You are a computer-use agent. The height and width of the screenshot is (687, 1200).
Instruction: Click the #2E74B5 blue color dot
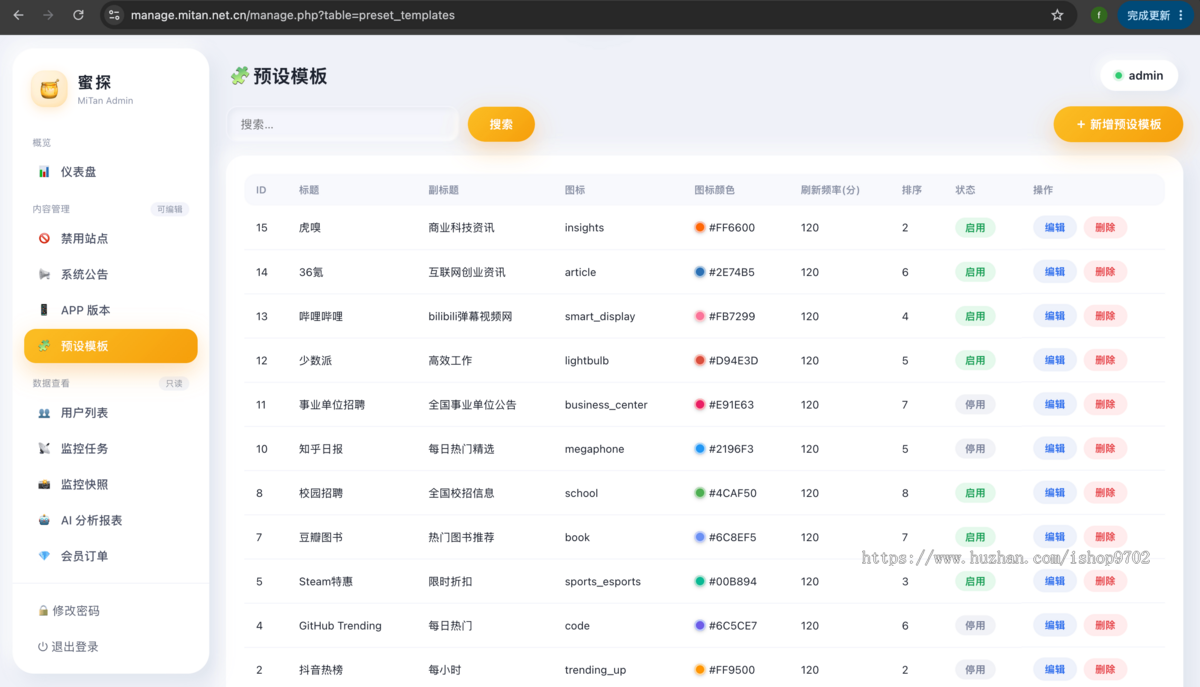coord(700,272)
